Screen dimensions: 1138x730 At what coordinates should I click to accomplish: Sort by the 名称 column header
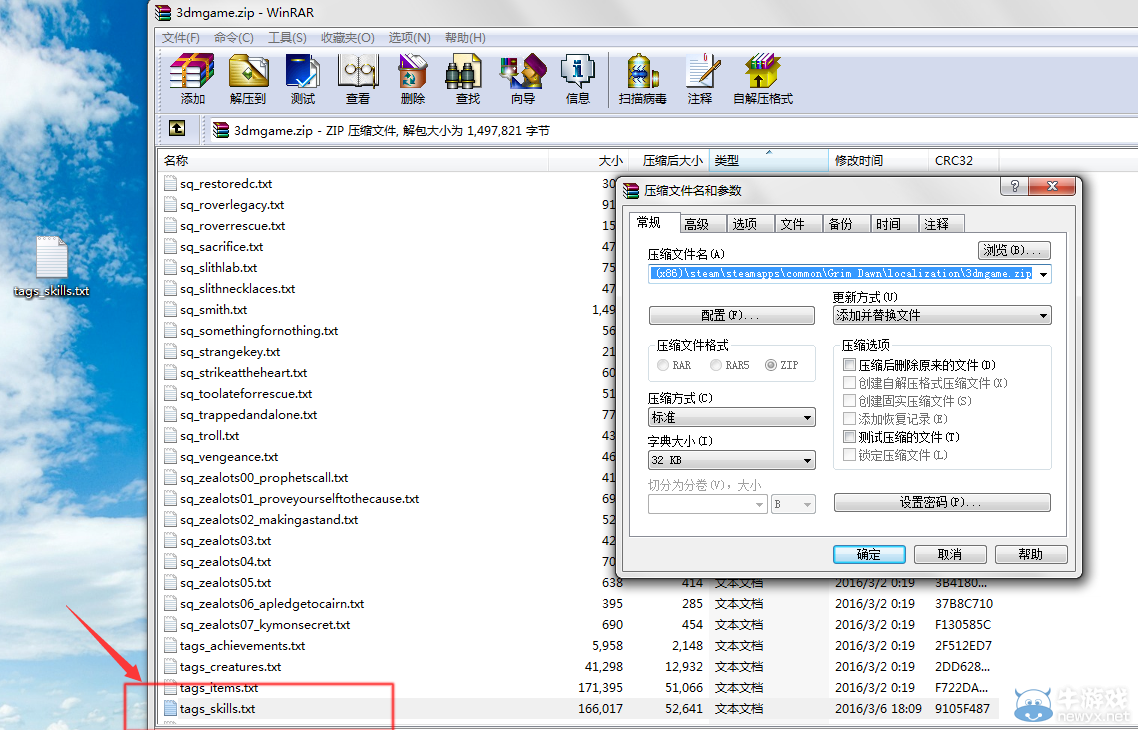click(353, 160)
